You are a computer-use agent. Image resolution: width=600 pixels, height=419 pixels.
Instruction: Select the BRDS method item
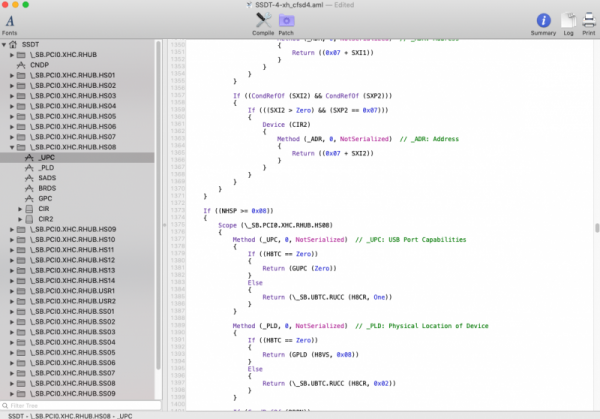pos(47,188)
